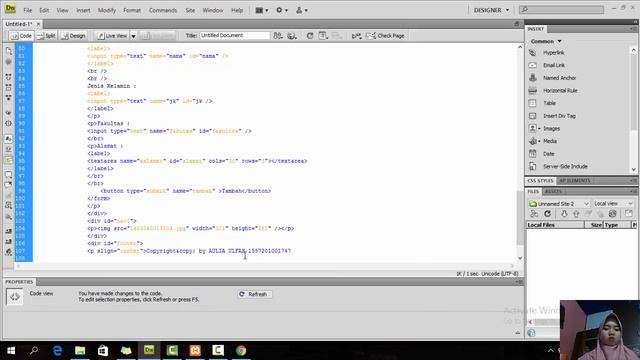Open the Modify menu
640x360 pixels.
[107, 10]
